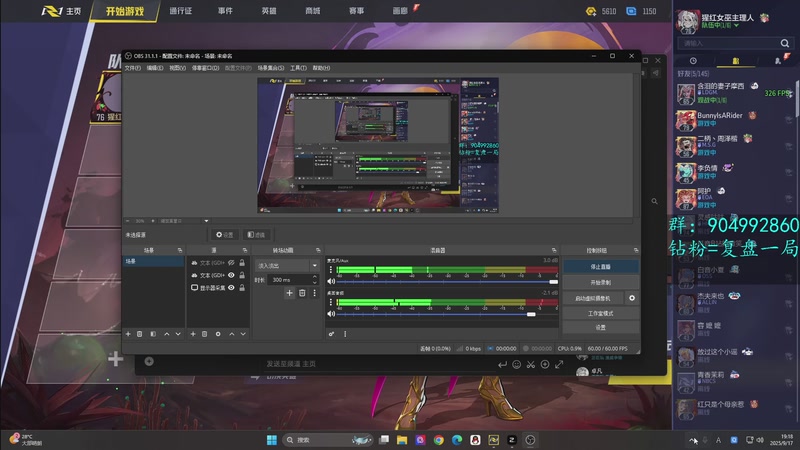Toggle lock on display capture source

pyautogui.click(x=242, y=288)
